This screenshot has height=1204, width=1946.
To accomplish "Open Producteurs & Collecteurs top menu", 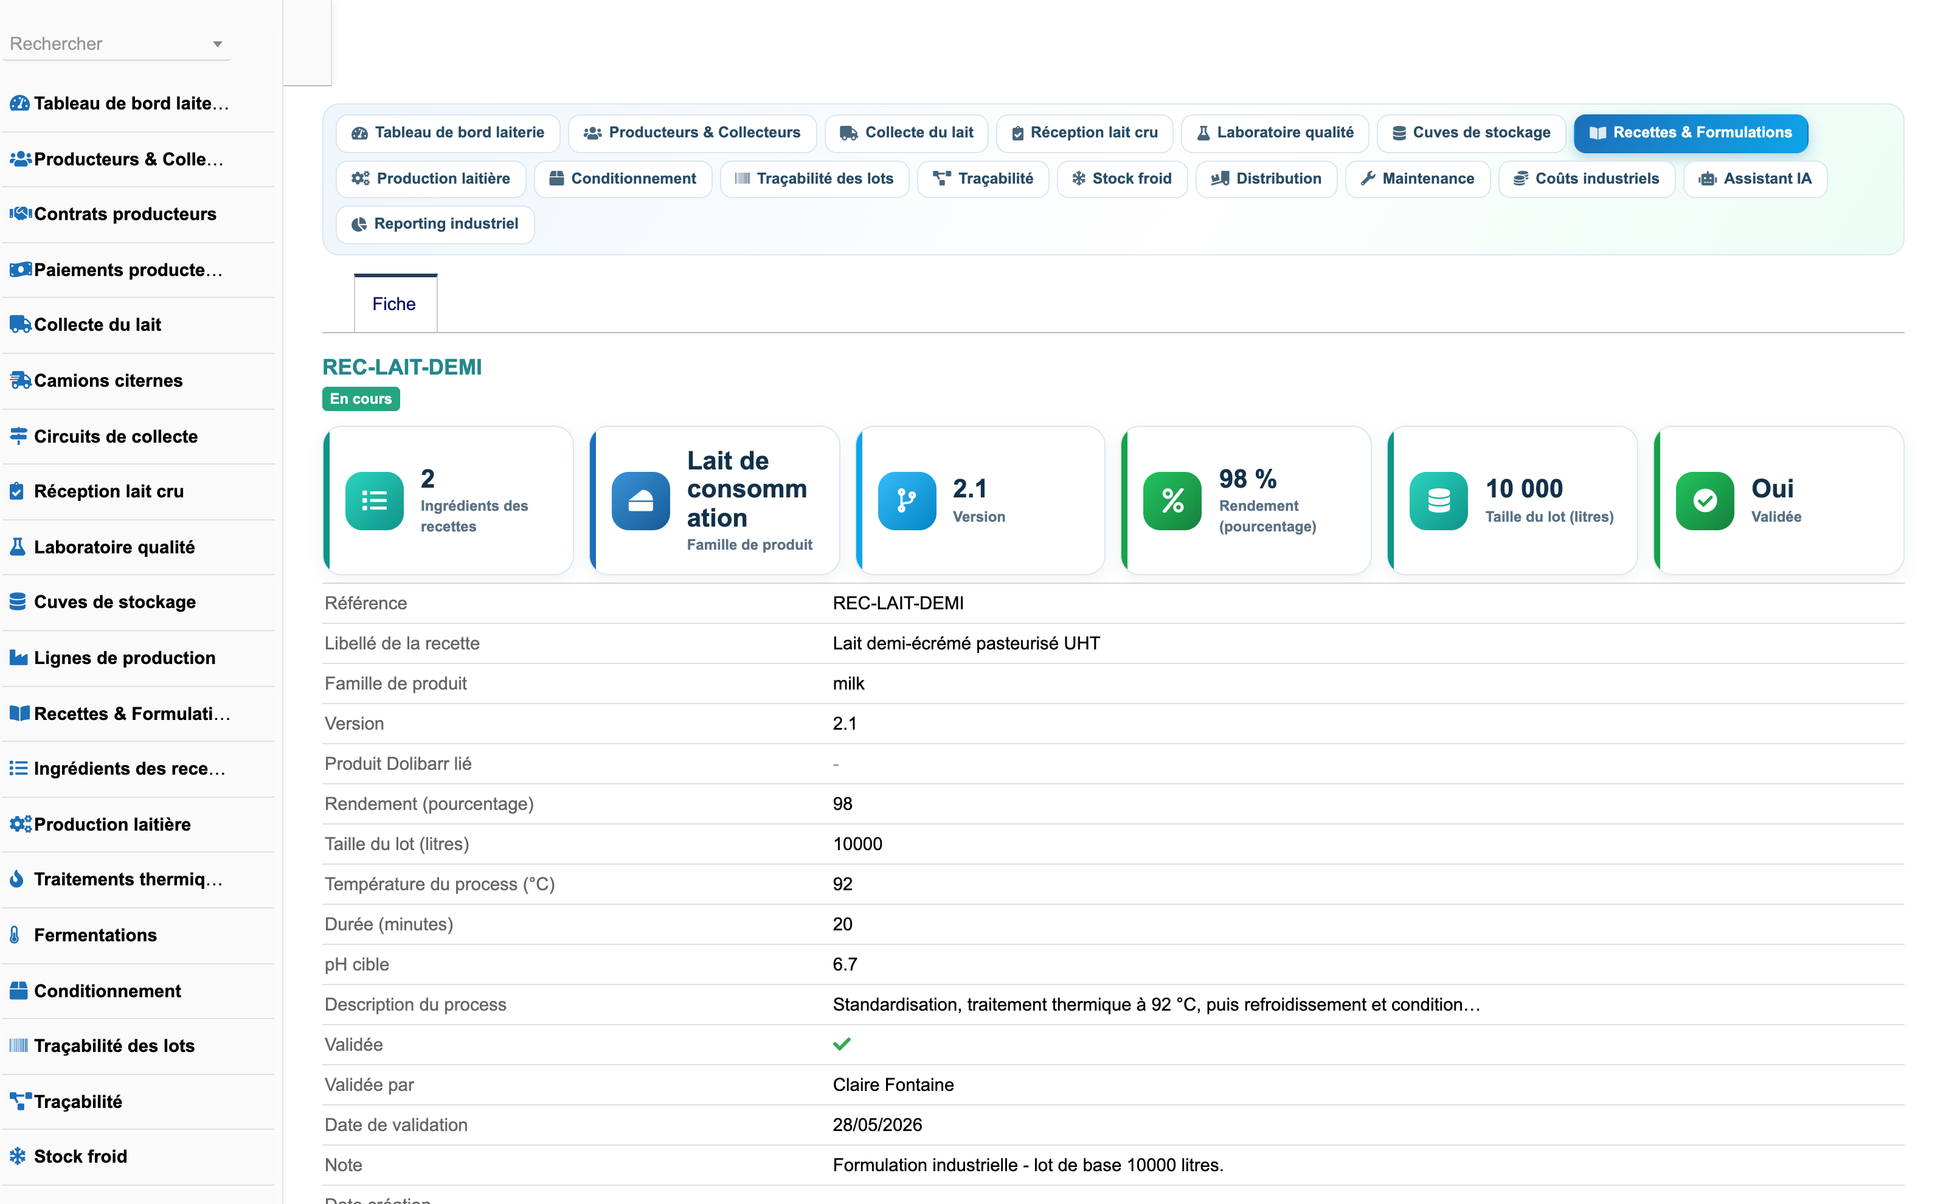I will pyautogui.click(x=692, y=133).
